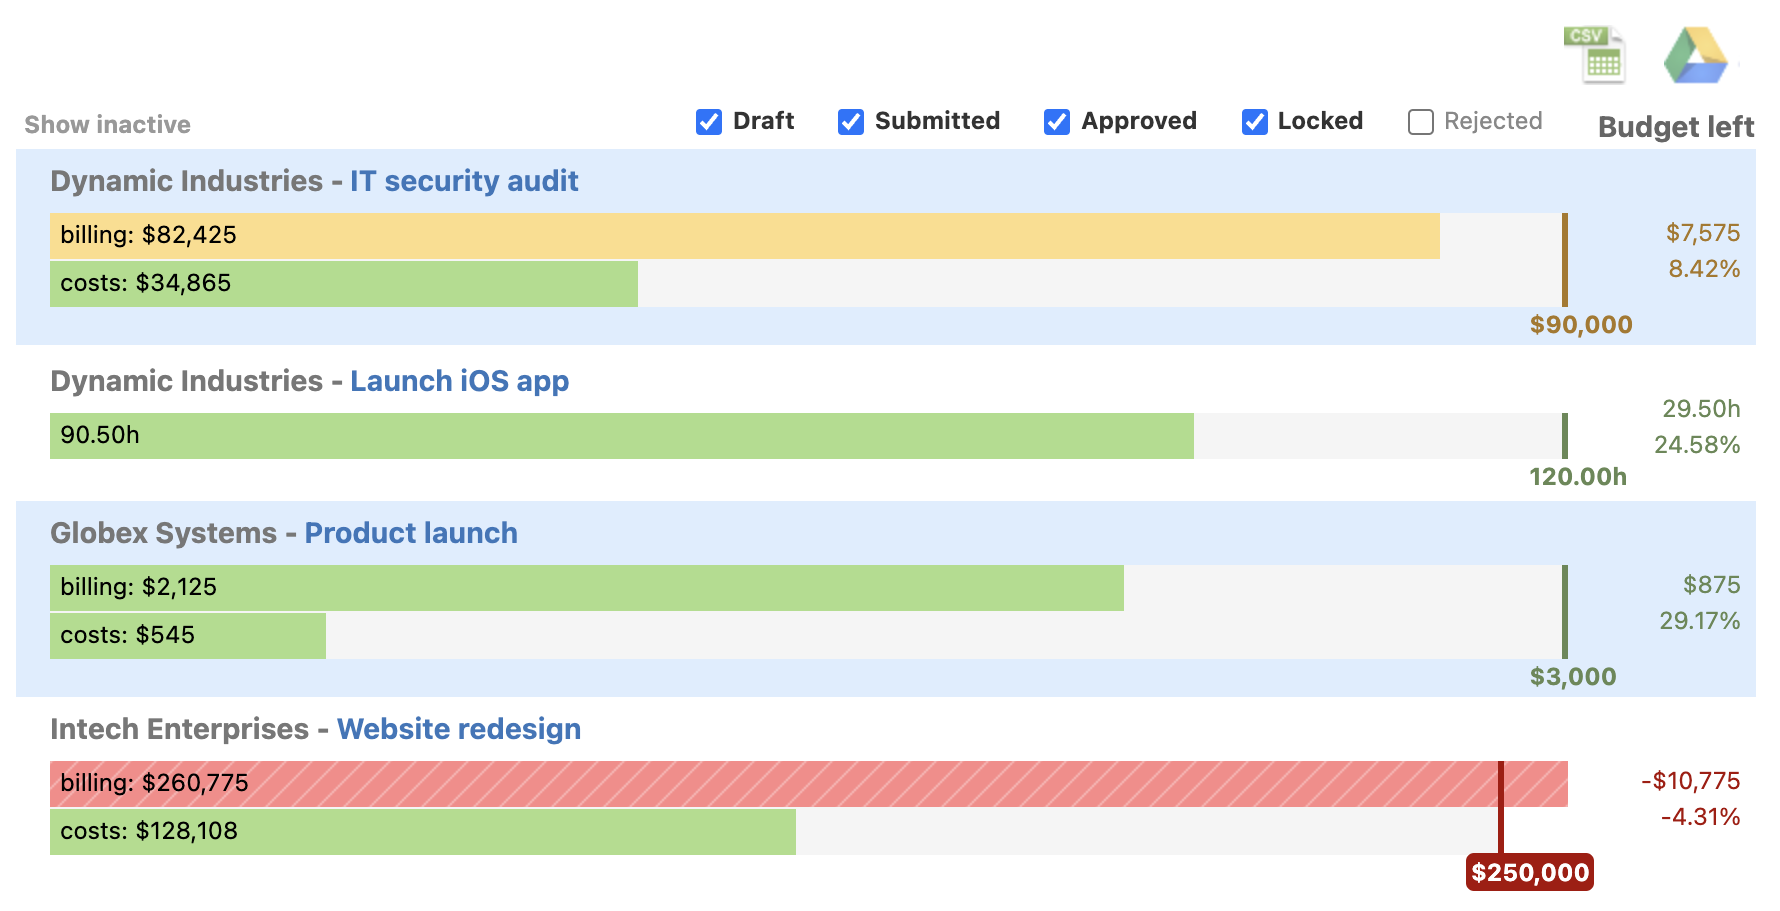Enable the Rejected status checkbox
The image size is (1780, 911).
1421,122
